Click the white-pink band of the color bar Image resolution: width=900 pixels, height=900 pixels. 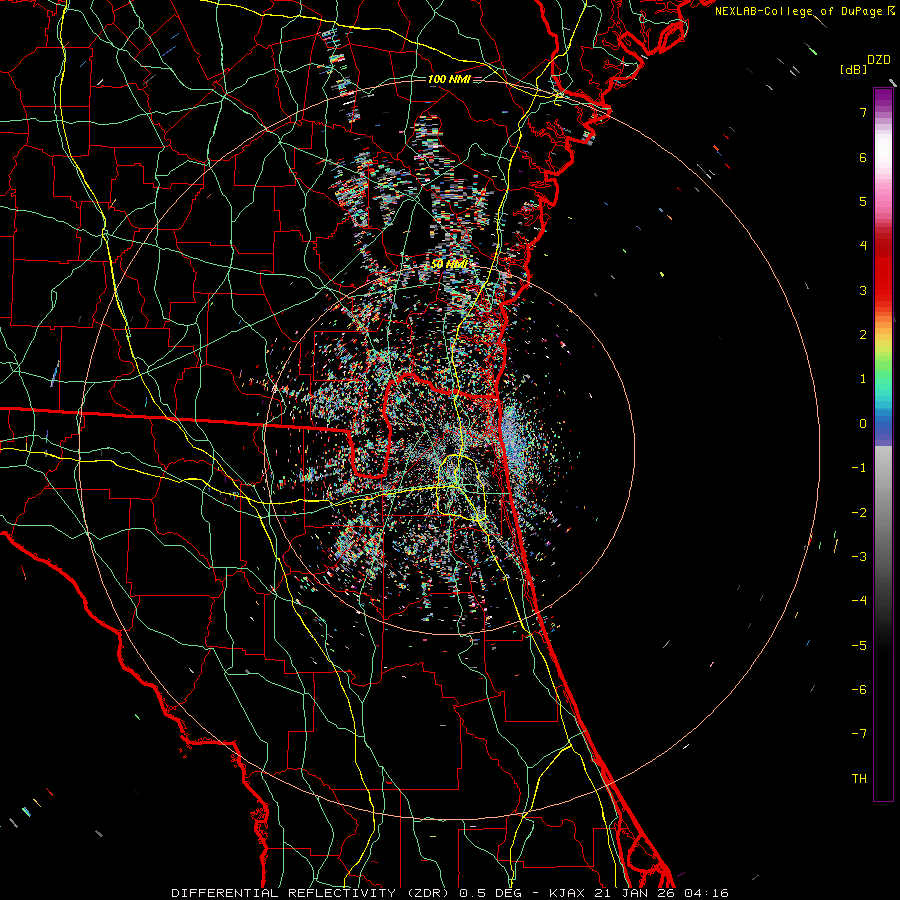tap(883, 158)
